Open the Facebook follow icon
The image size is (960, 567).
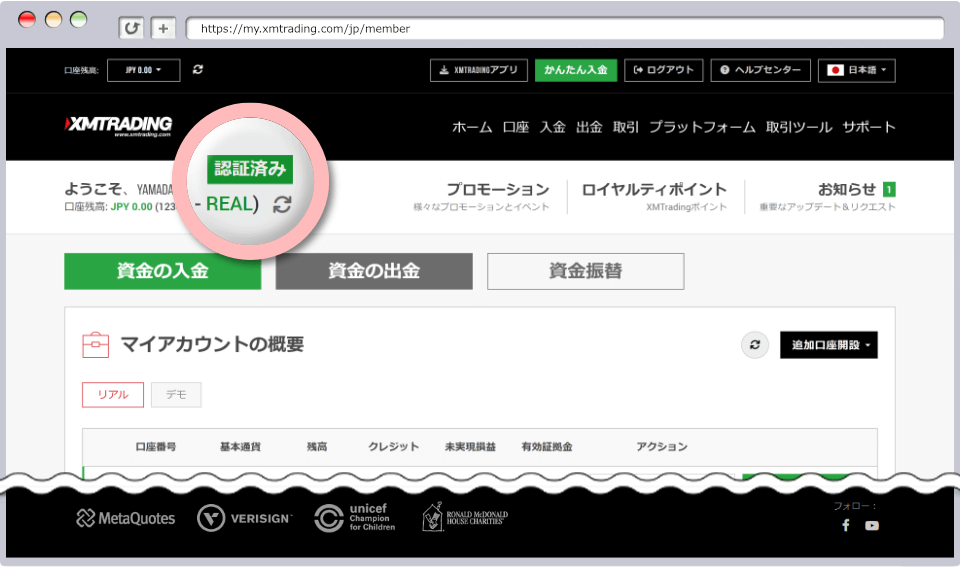[846, 525]
